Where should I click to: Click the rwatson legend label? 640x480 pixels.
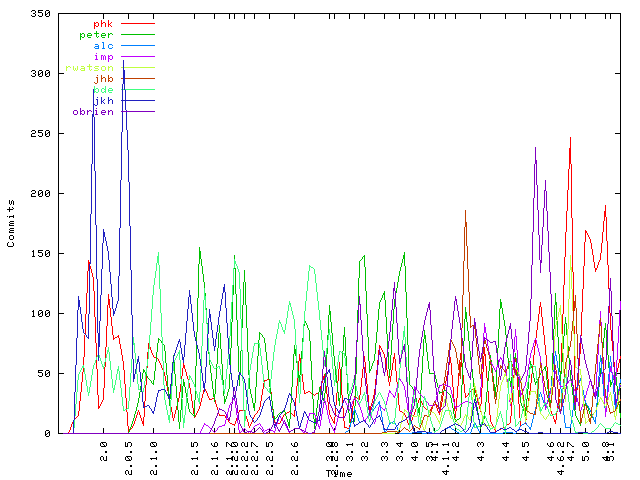click(89, 68)
